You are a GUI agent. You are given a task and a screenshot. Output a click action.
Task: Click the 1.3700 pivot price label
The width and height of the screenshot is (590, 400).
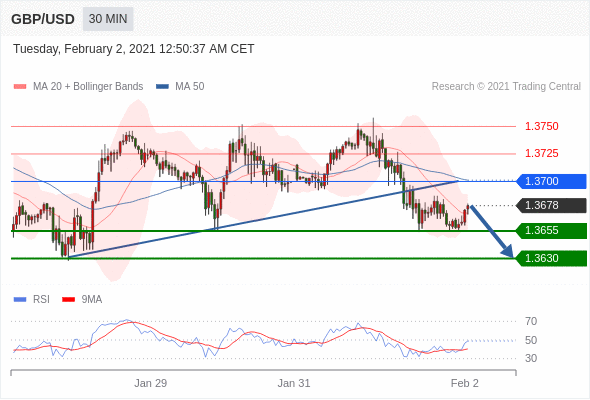click(x=551, y=181)
